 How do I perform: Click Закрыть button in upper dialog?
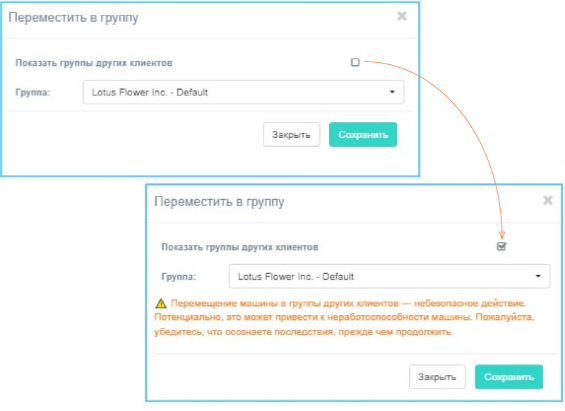(291, 135)
